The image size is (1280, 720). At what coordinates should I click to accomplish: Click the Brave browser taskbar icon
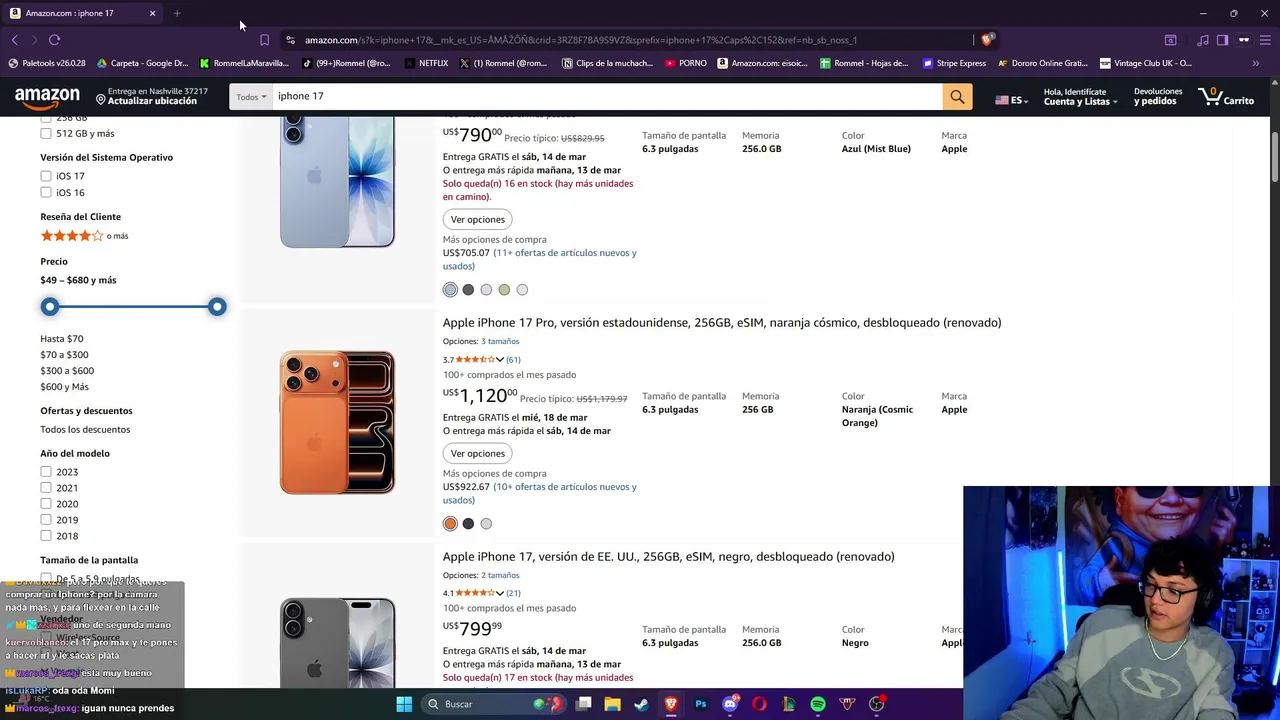(671, 704)
